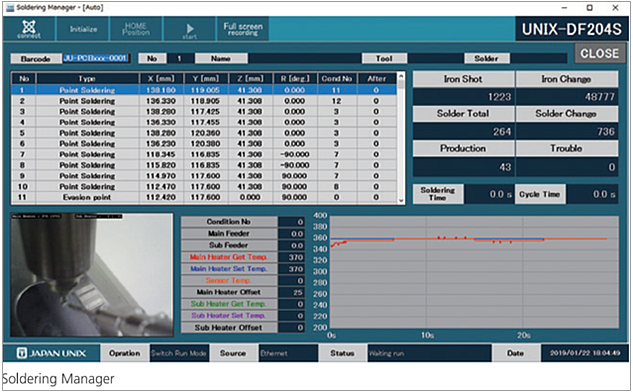The height and width of the screenshot is (392, 633).
Task: Click the CLOSE button
Action: tap(599, 53)
